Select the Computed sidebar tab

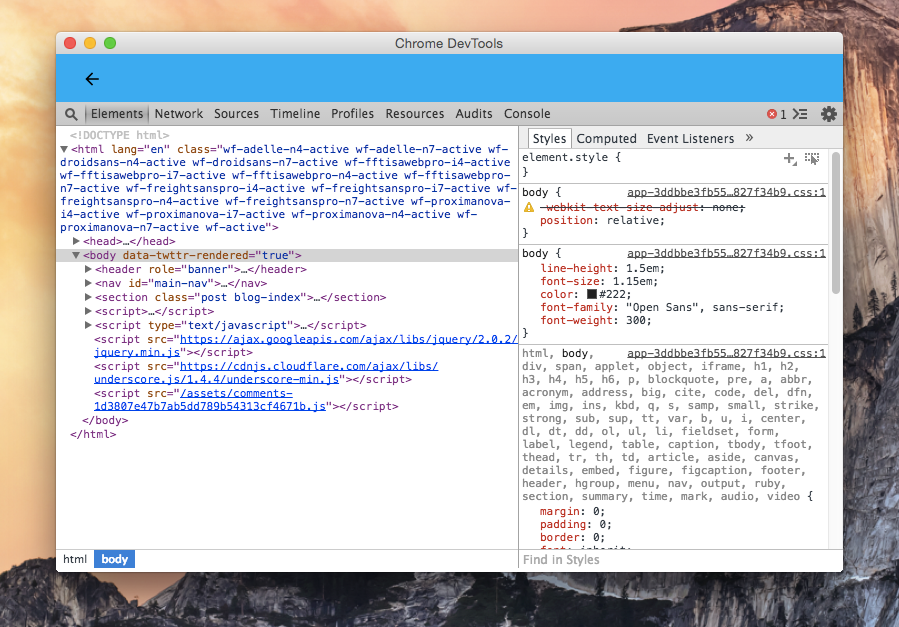click(606, 138)
